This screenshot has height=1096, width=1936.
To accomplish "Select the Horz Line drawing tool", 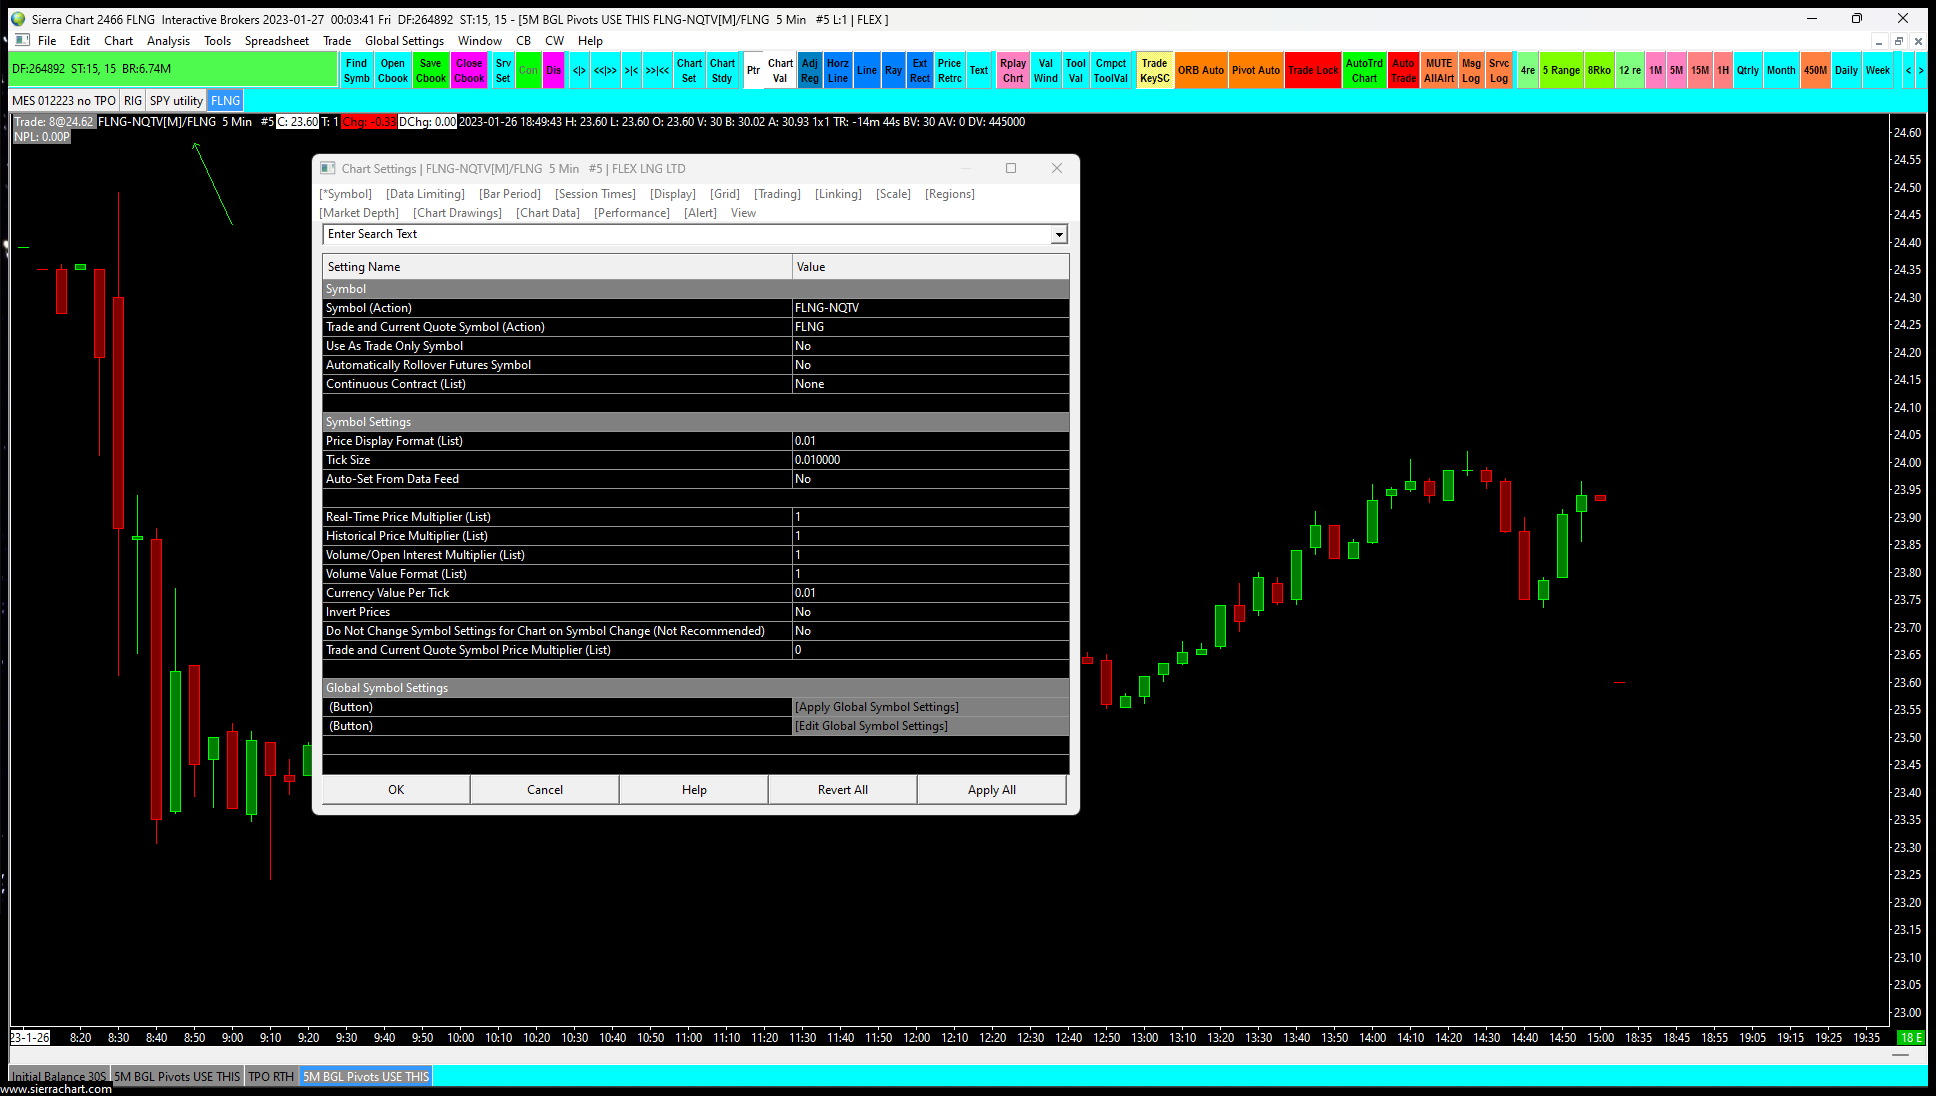I will point(838,70).
